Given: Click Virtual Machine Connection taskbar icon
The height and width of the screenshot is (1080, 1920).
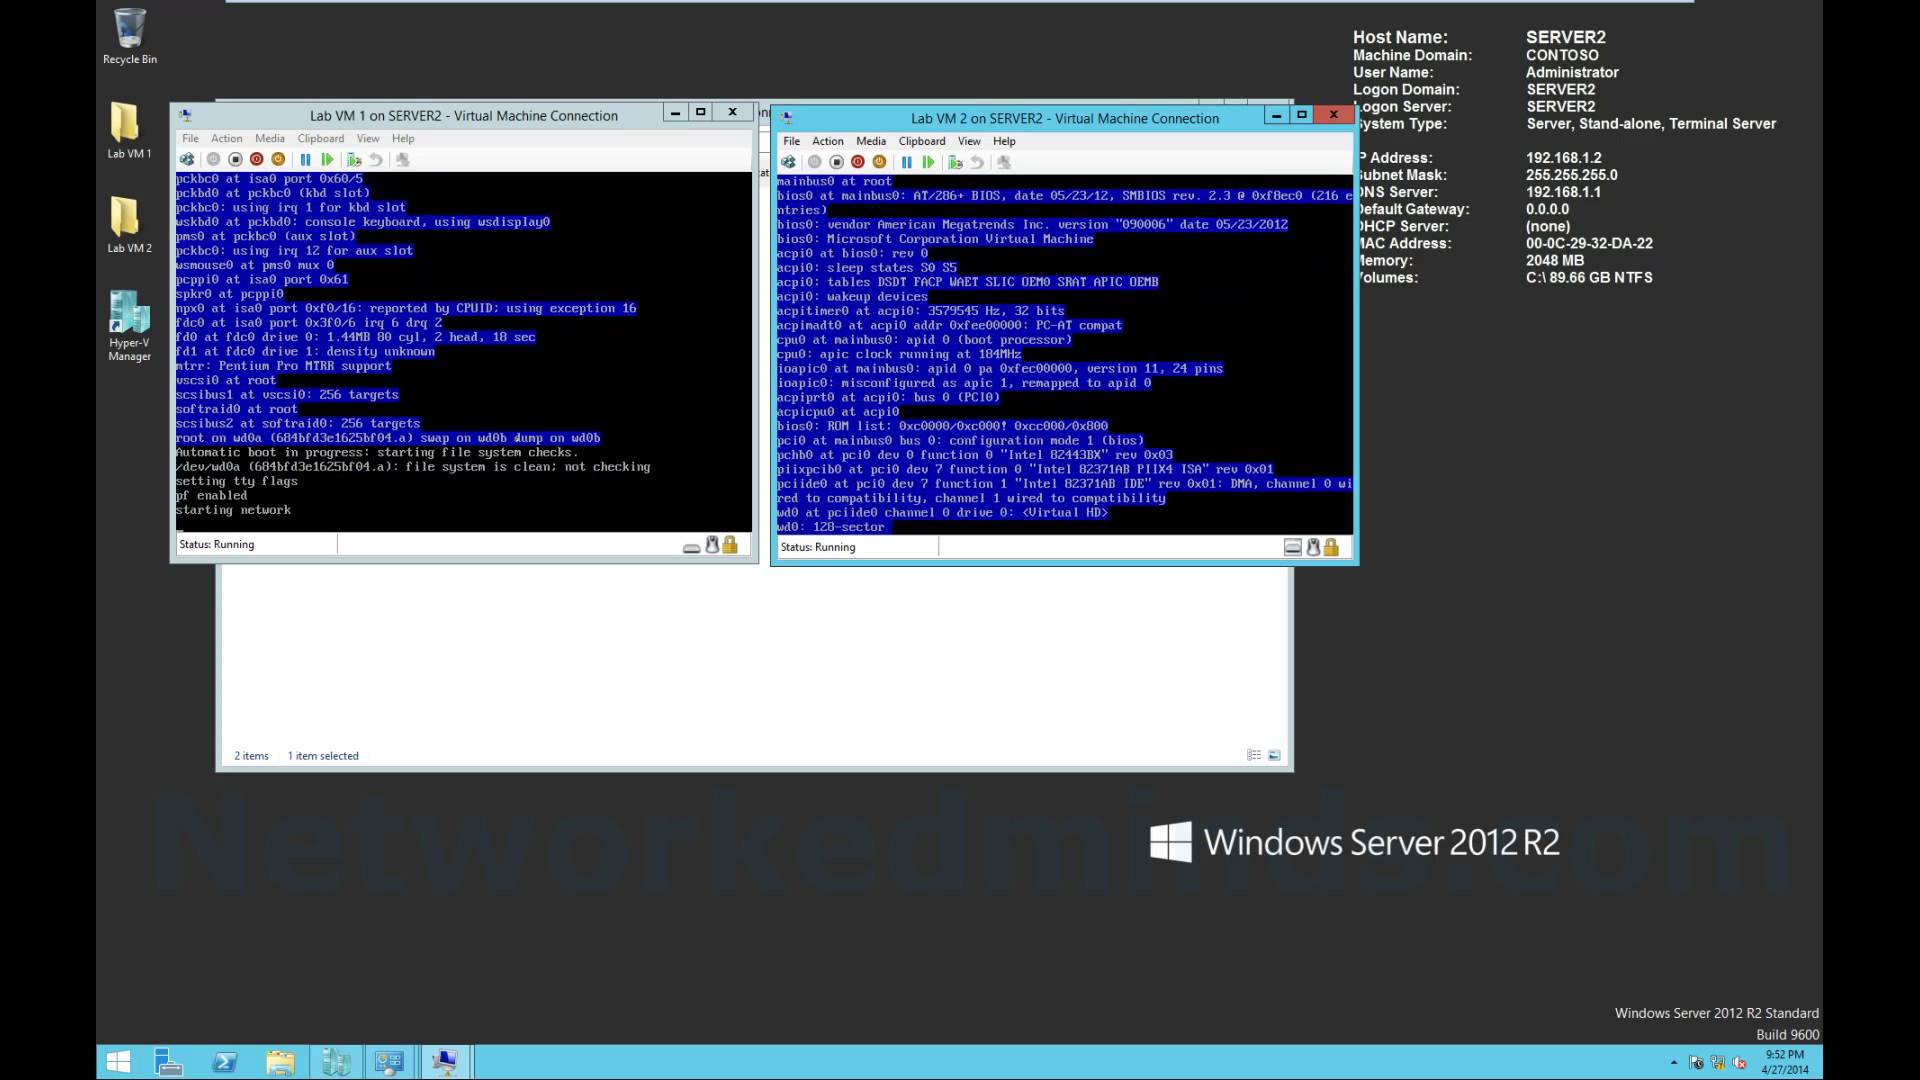Looking at the screenshot, I should pyautogui.click(x=444, y=1062).
